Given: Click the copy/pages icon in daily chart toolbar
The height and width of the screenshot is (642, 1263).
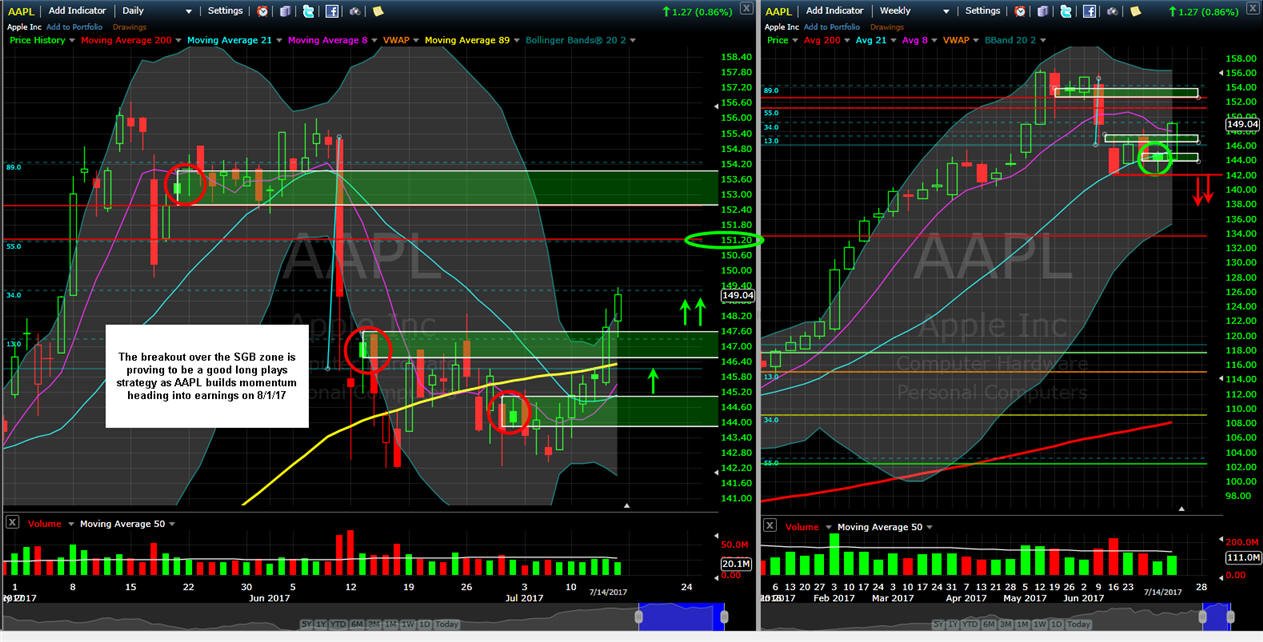Looking at the screenshot, I should click(285, 11).
